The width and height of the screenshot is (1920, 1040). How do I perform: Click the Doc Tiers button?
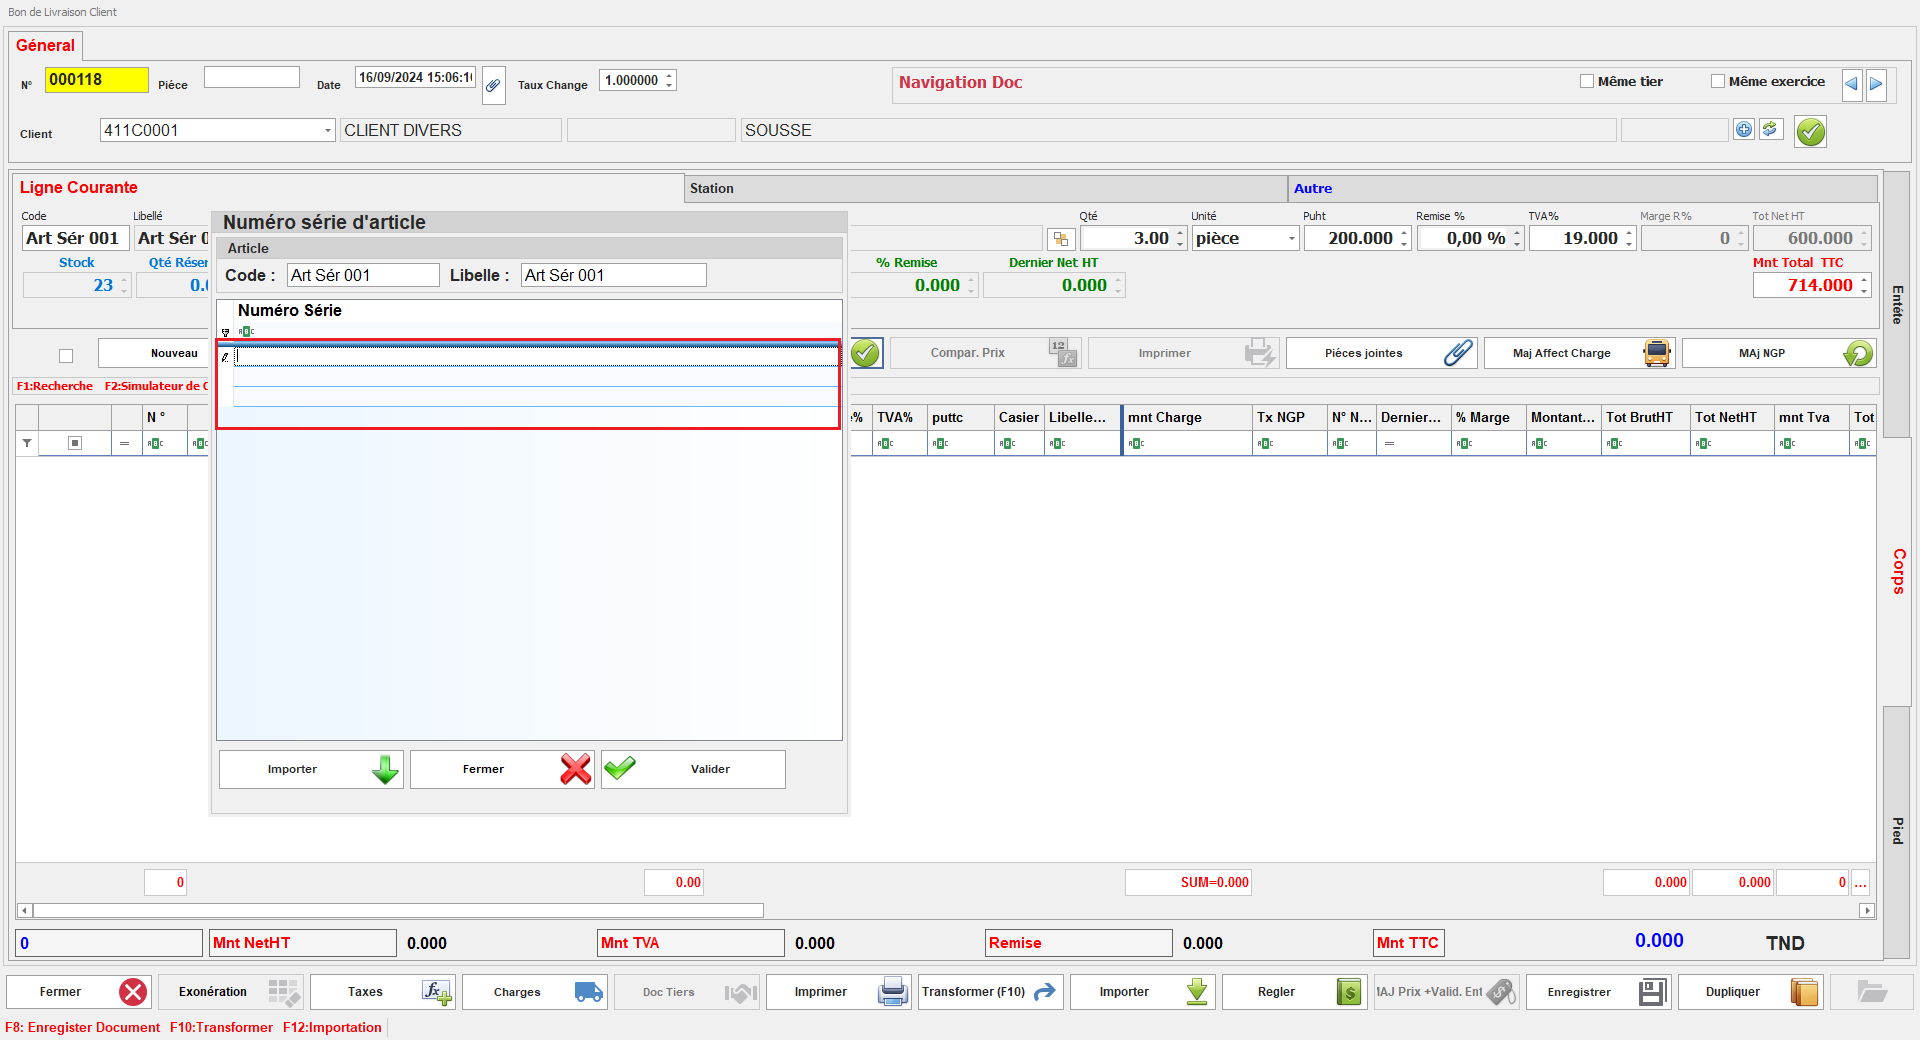click(x=687, y=992)
